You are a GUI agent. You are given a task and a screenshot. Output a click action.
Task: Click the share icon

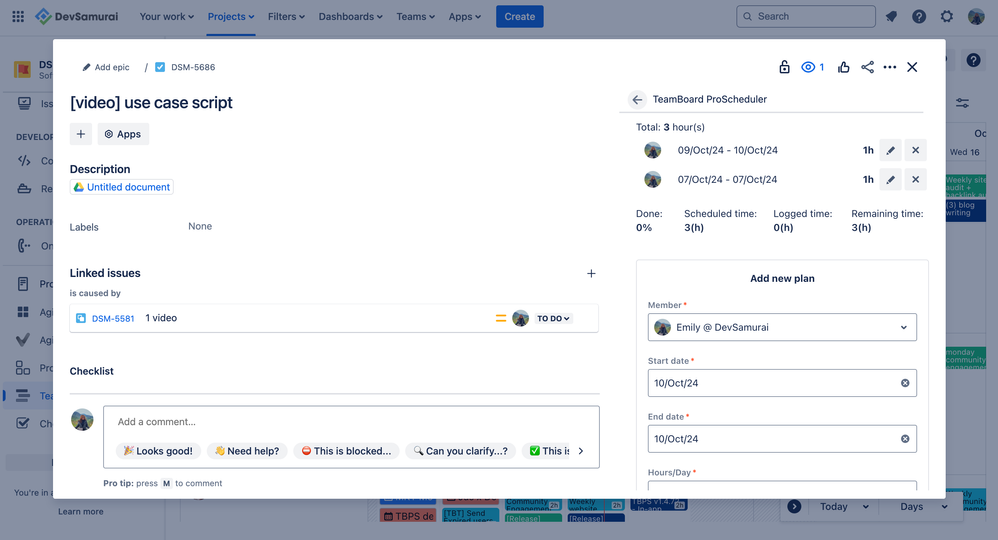867,67
